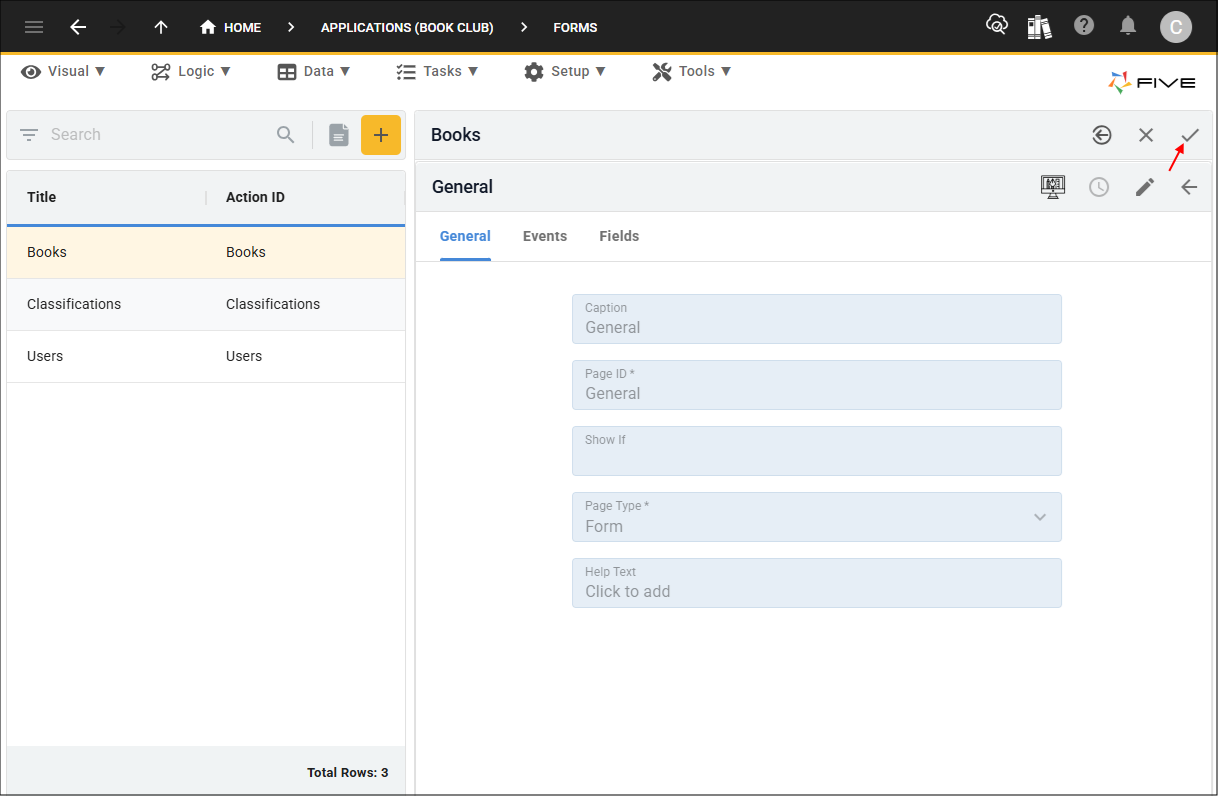The image size is (1218, 796).
Task: Add a new form with plus button
Action: [x=381, y=135]
